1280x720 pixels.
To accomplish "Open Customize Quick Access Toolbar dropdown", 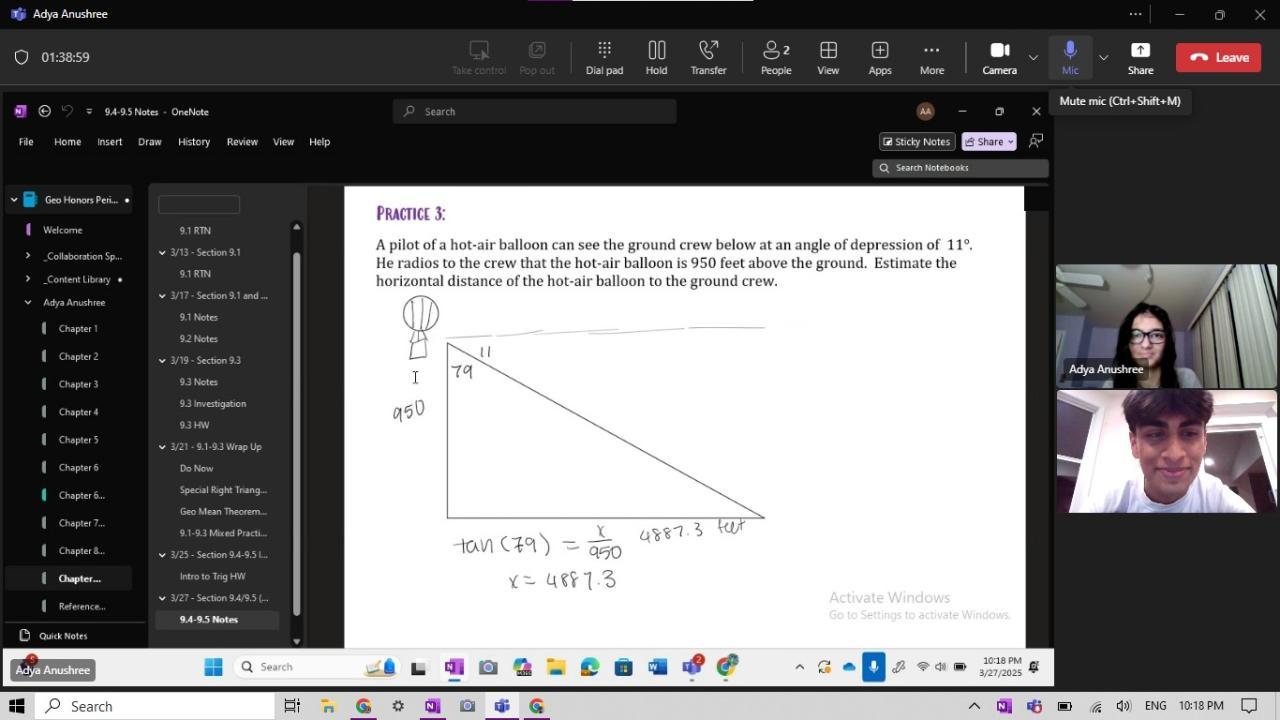I will click(x=89, y=111).
